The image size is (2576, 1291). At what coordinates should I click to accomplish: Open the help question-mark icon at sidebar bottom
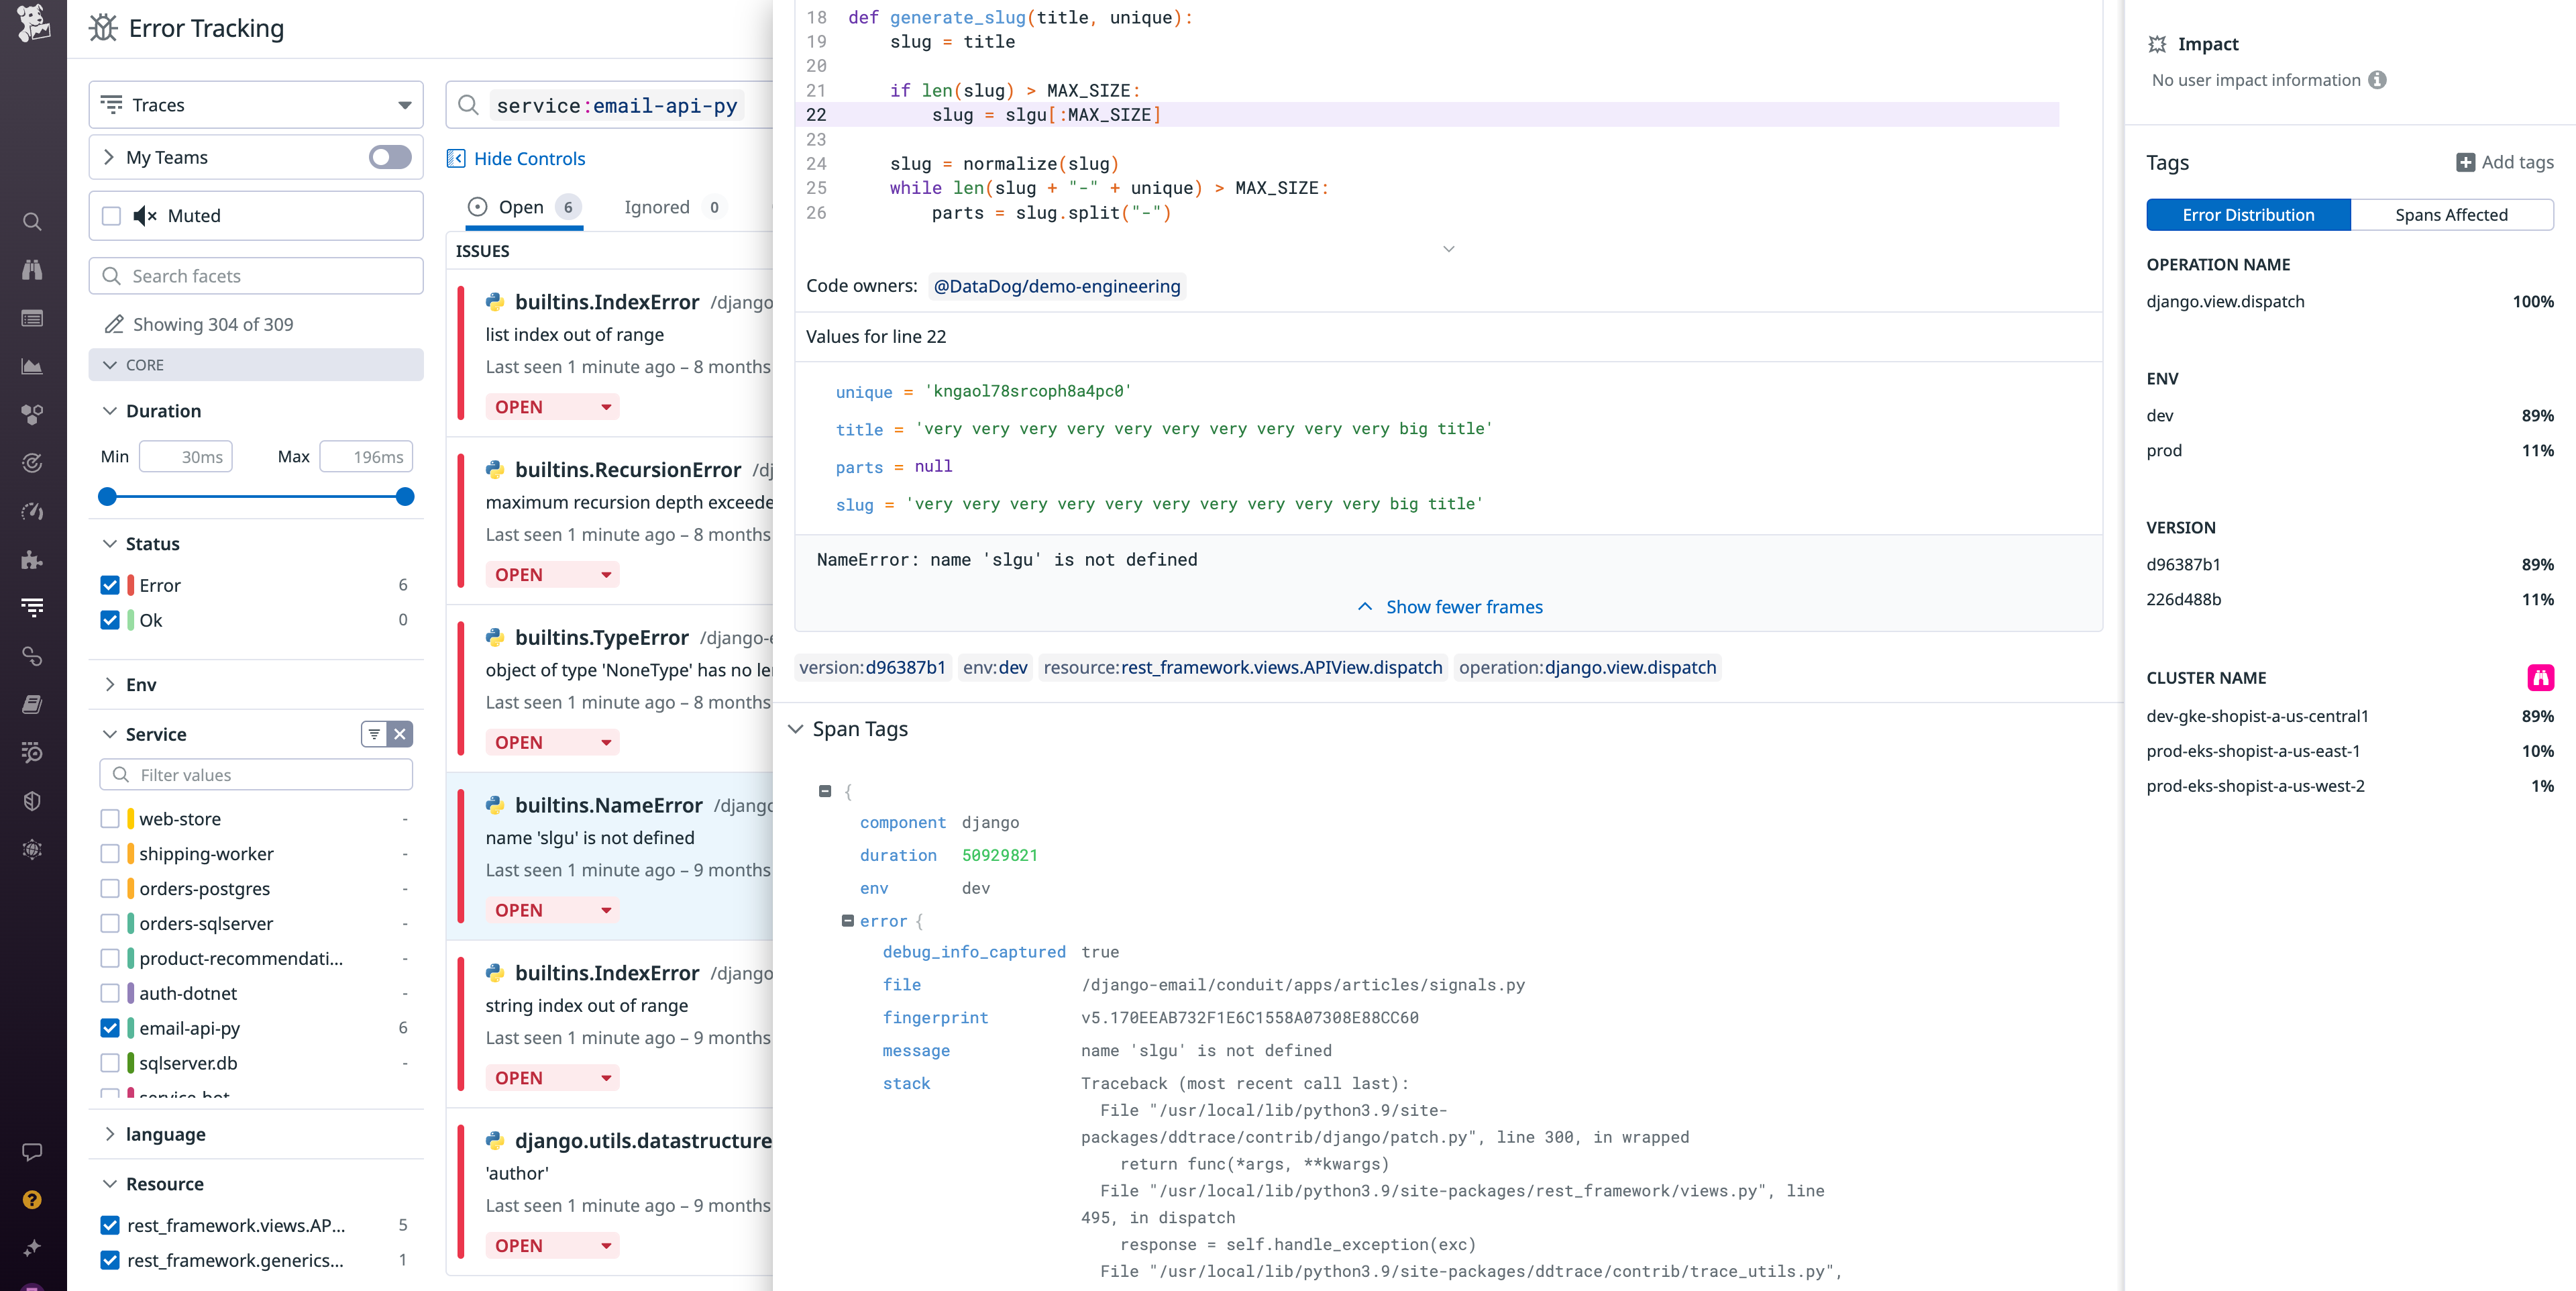pos(32,1198)
